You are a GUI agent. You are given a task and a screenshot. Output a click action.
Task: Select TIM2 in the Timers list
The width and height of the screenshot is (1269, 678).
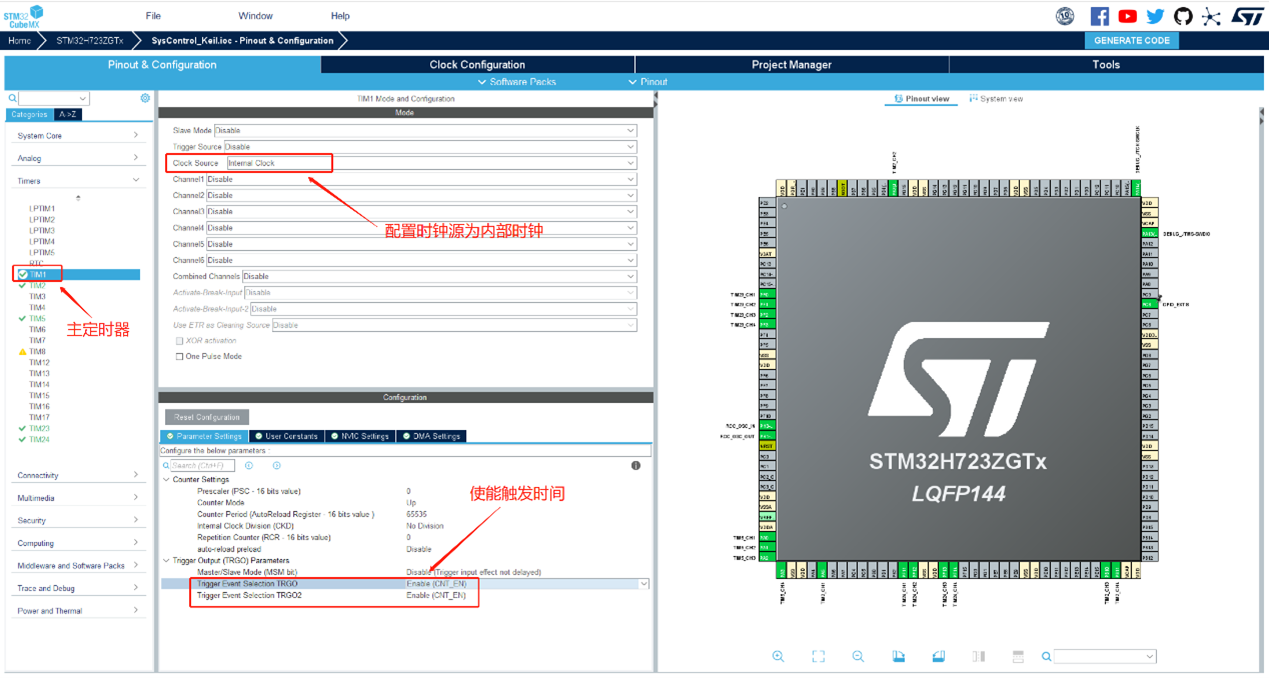click(37, 286)
